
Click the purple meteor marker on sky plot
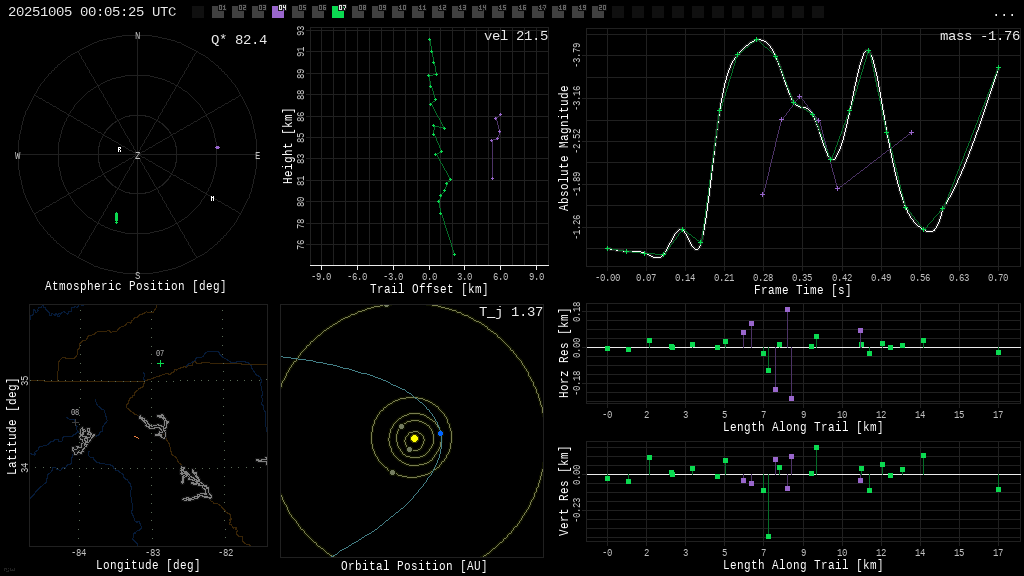coord(217,147)
